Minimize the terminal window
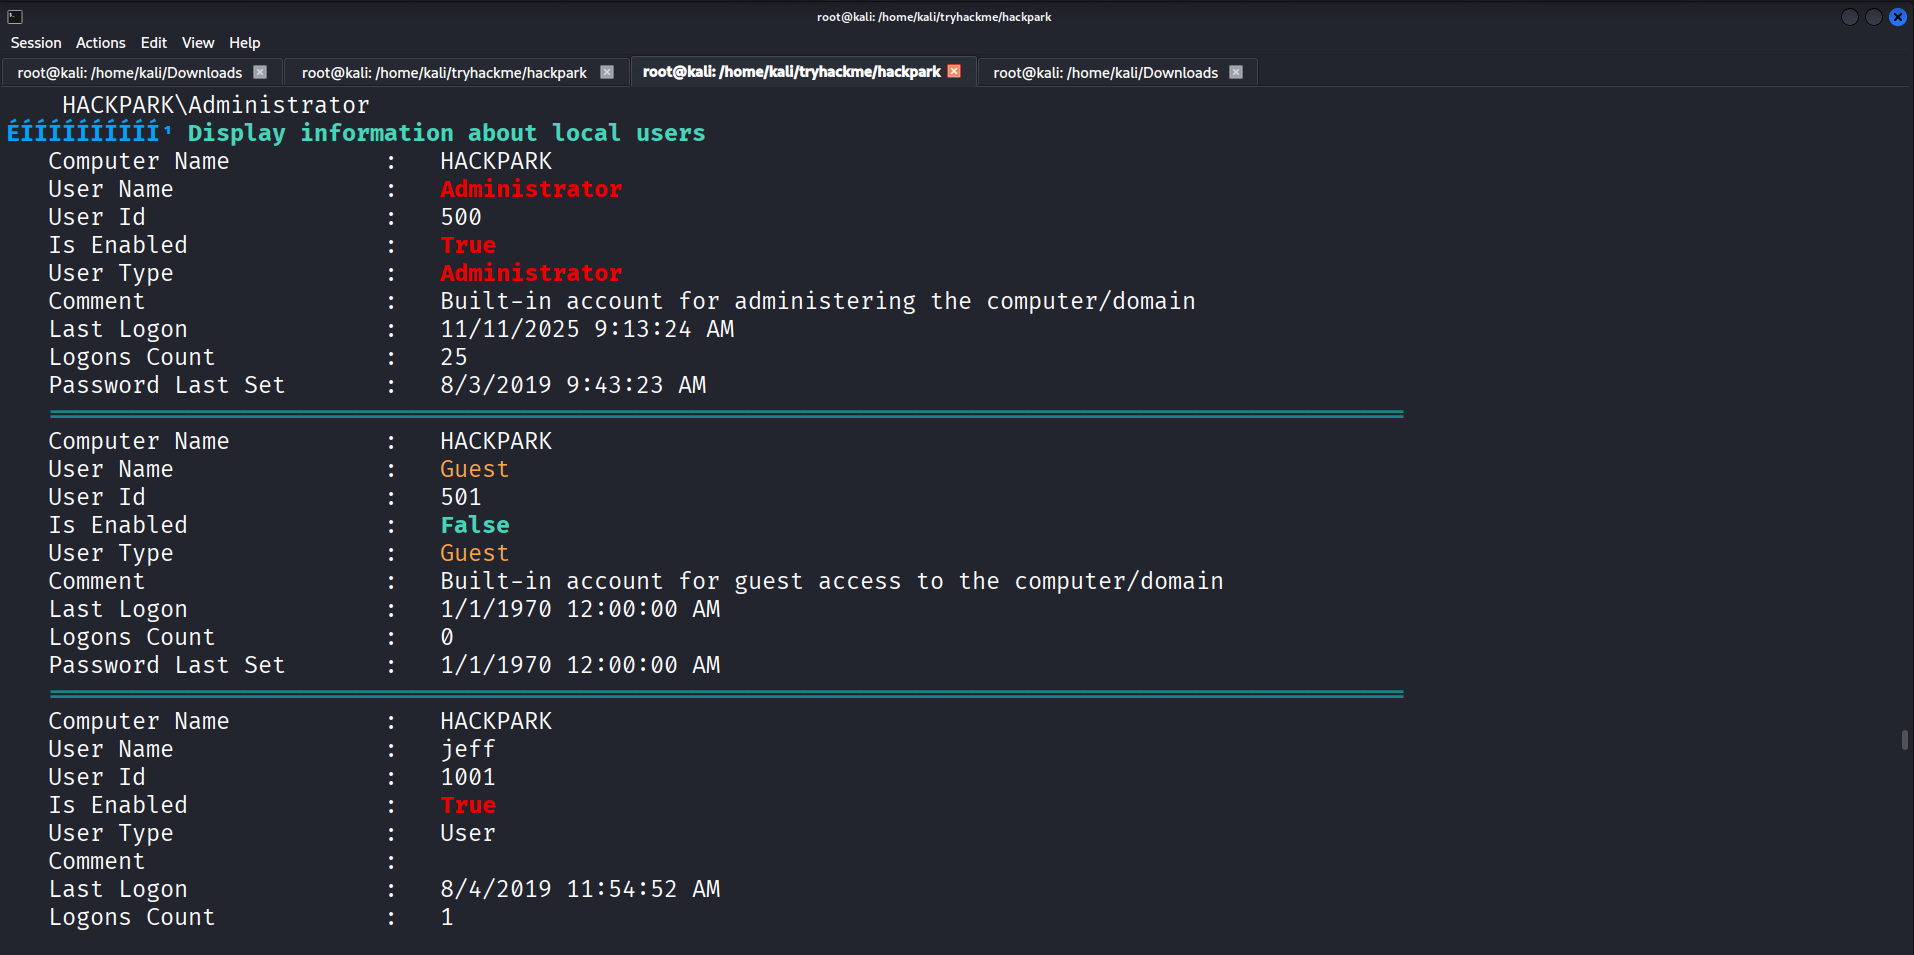 [1850, 17]
